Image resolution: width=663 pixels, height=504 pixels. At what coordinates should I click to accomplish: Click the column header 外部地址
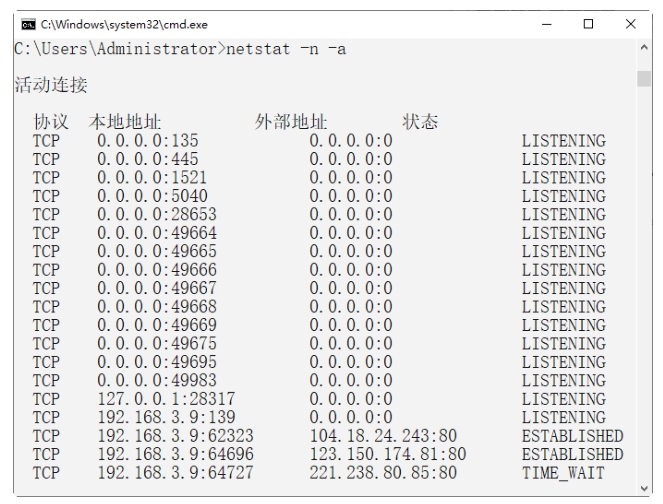click(291, 122)
